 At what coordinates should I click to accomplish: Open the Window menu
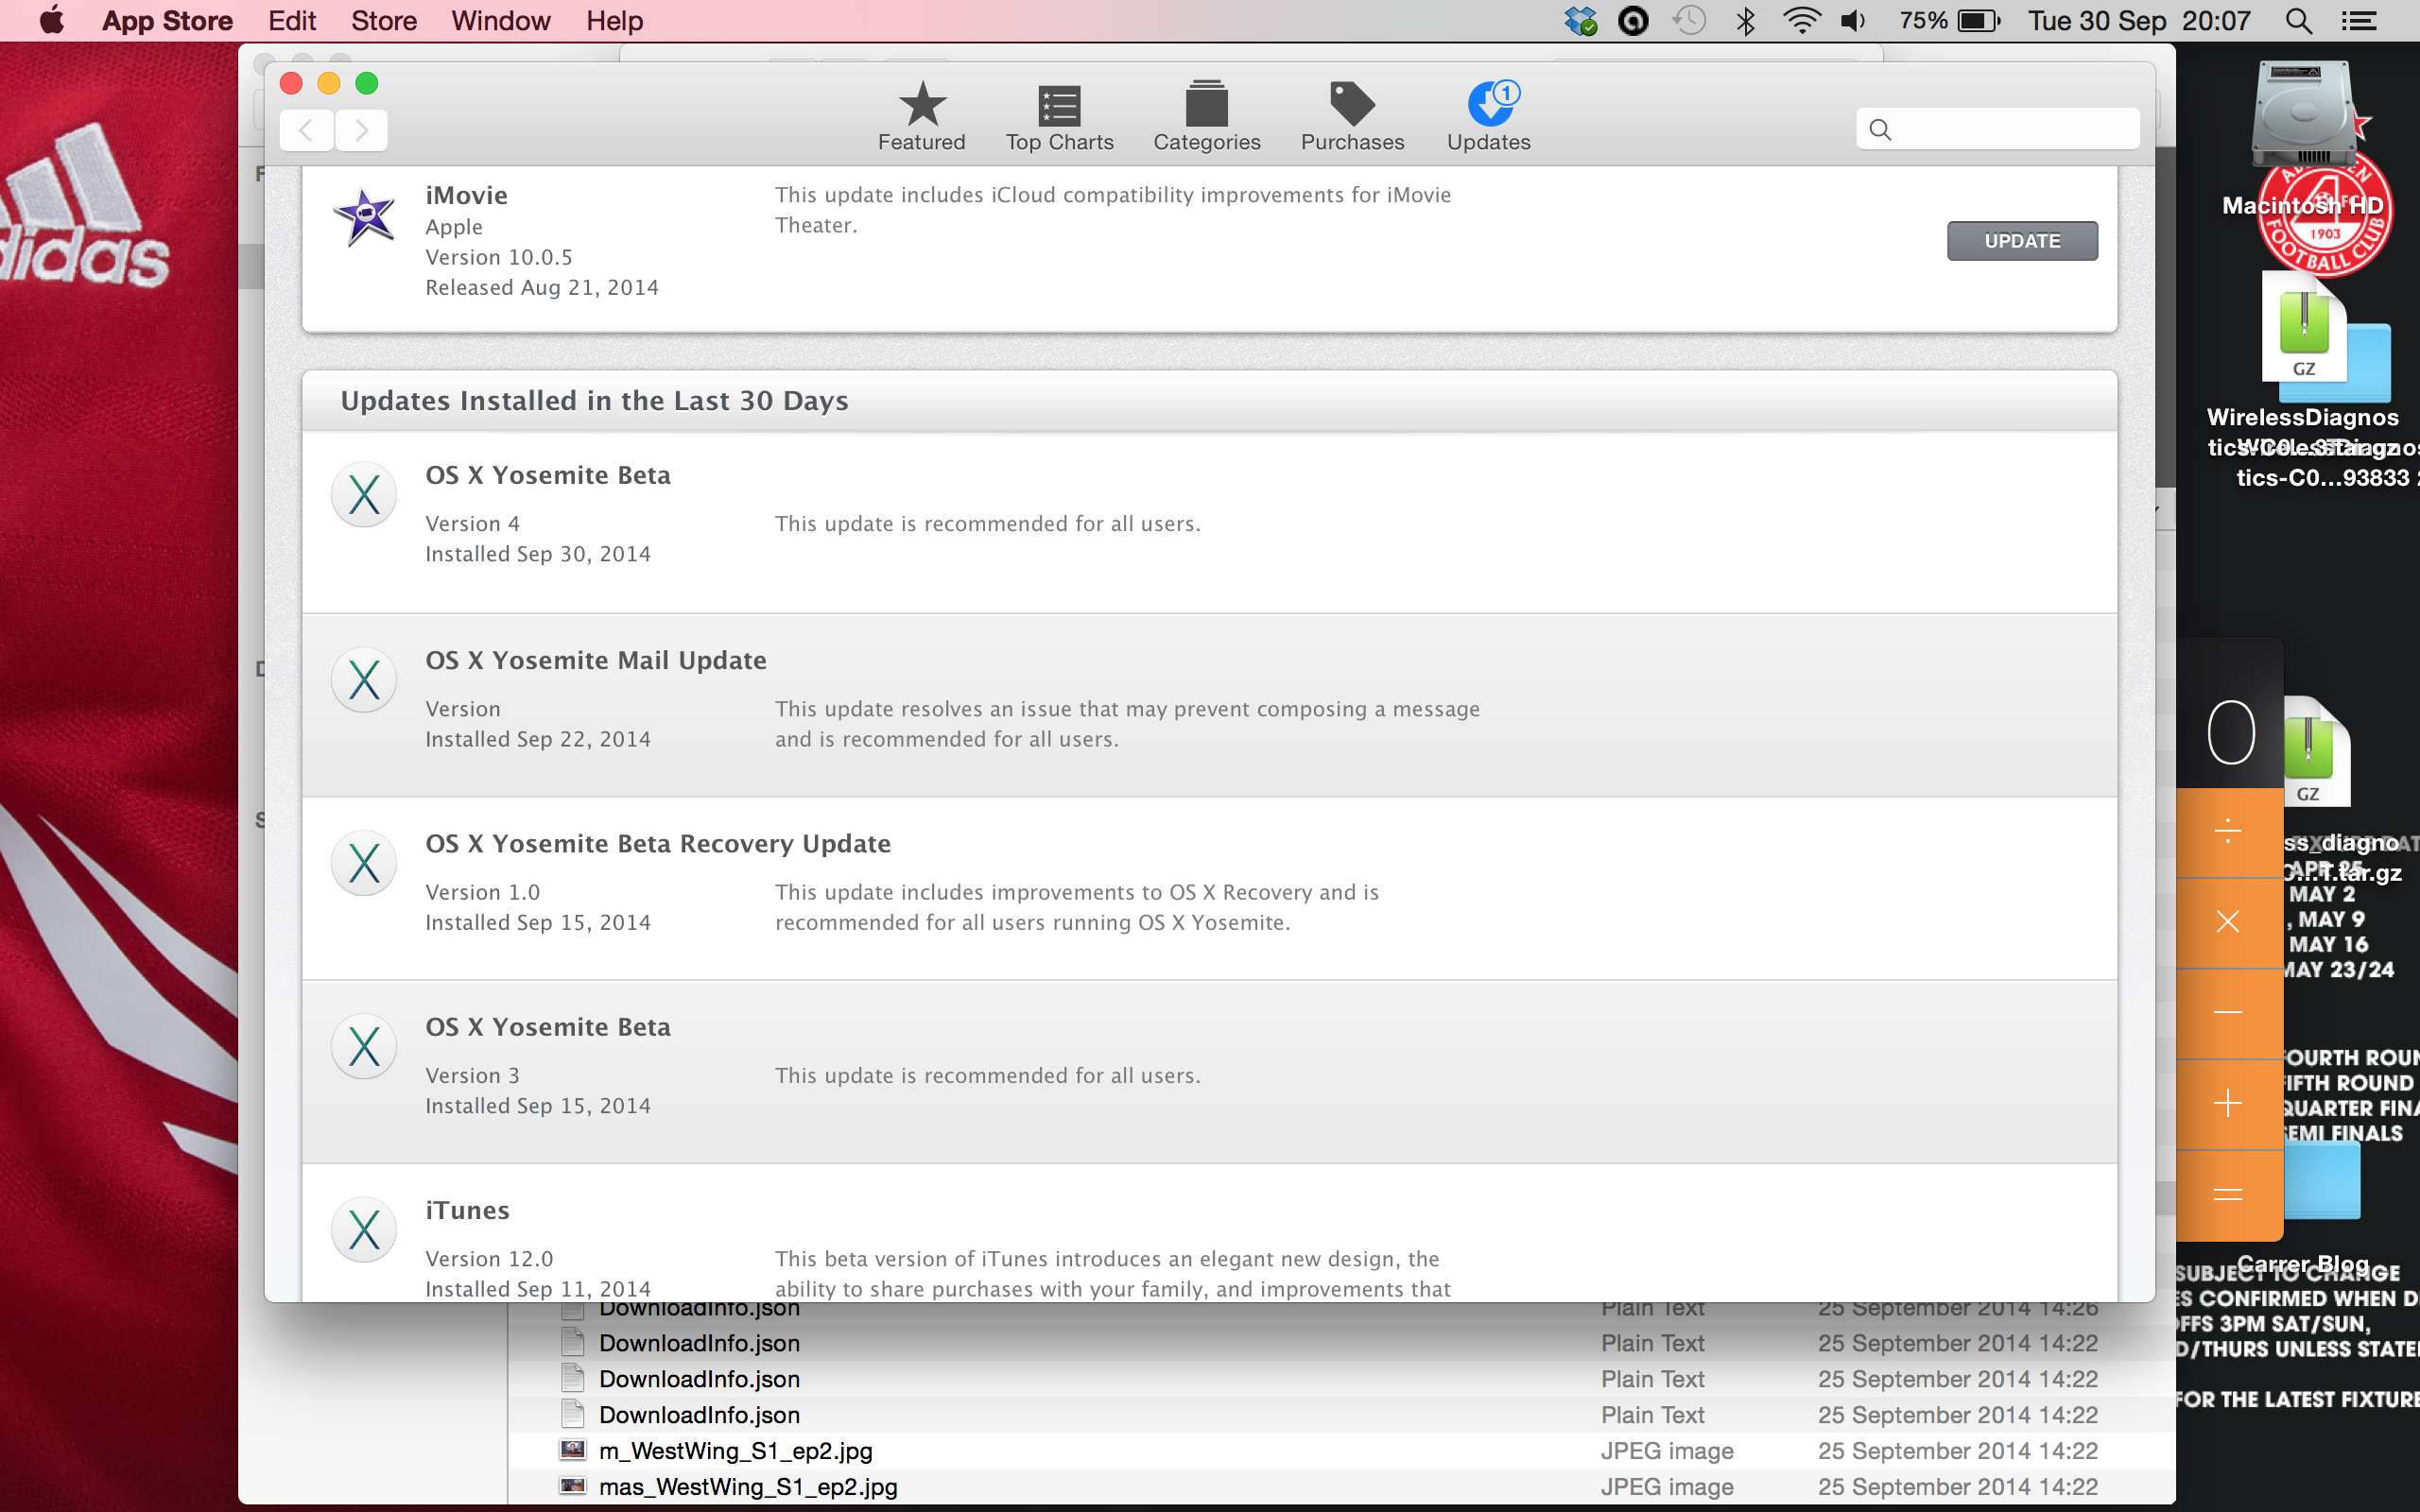[x=500, y=20]
